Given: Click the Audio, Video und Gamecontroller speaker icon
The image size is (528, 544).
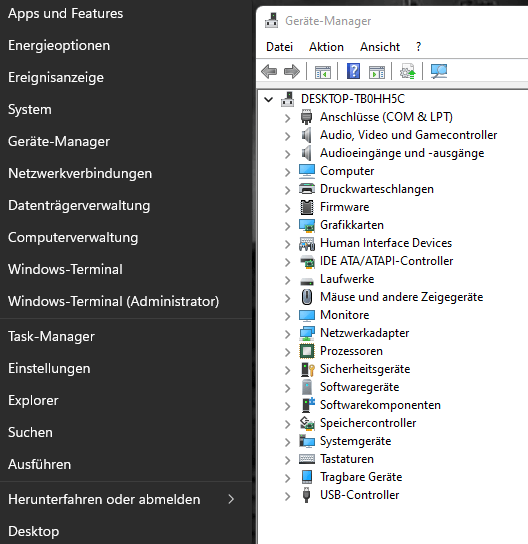Looking at the screenshot, I should tap(306, 135).
